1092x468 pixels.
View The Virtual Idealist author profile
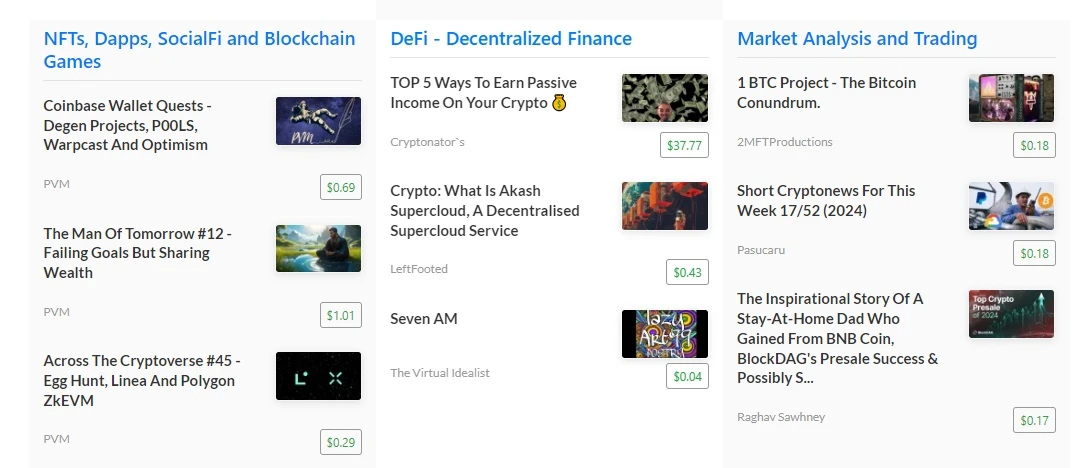click(x=439, y=373)
